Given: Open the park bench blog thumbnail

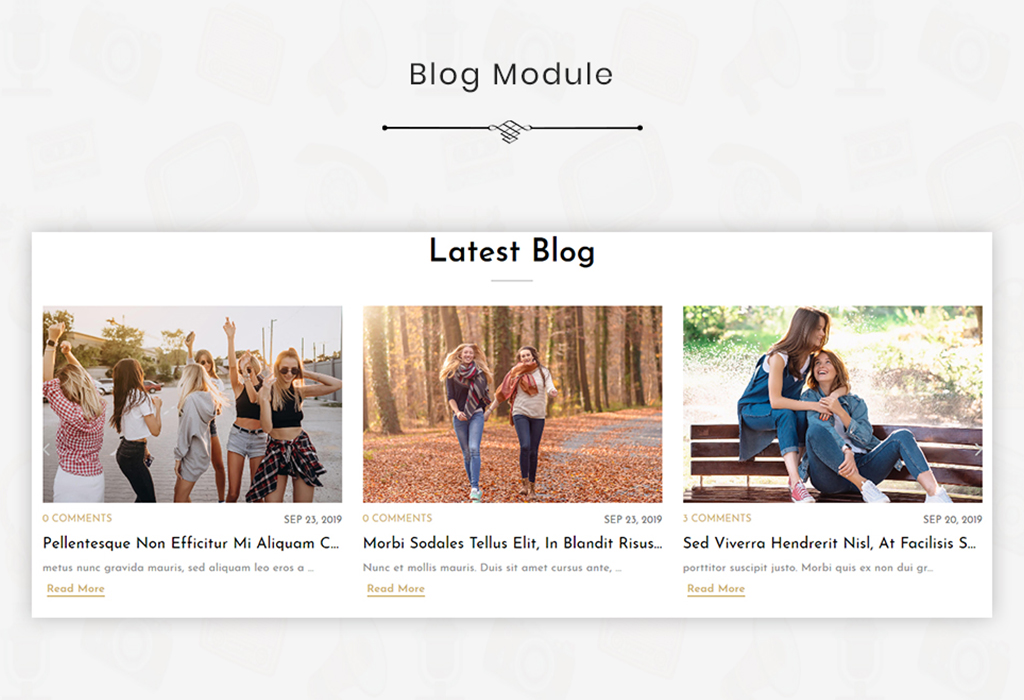Looking at the screenshot, I should click(x=833, y=404).
